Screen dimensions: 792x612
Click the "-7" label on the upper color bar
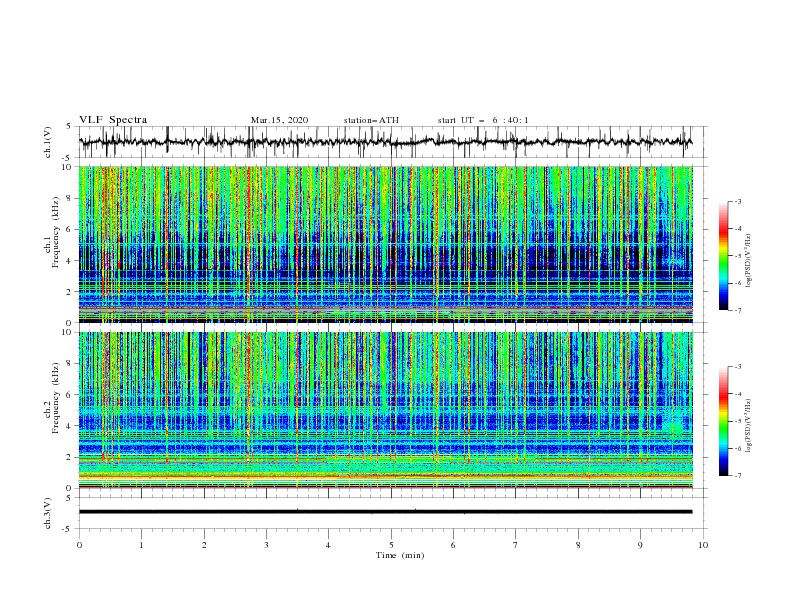pyautogui.click(x=737, y=310)
